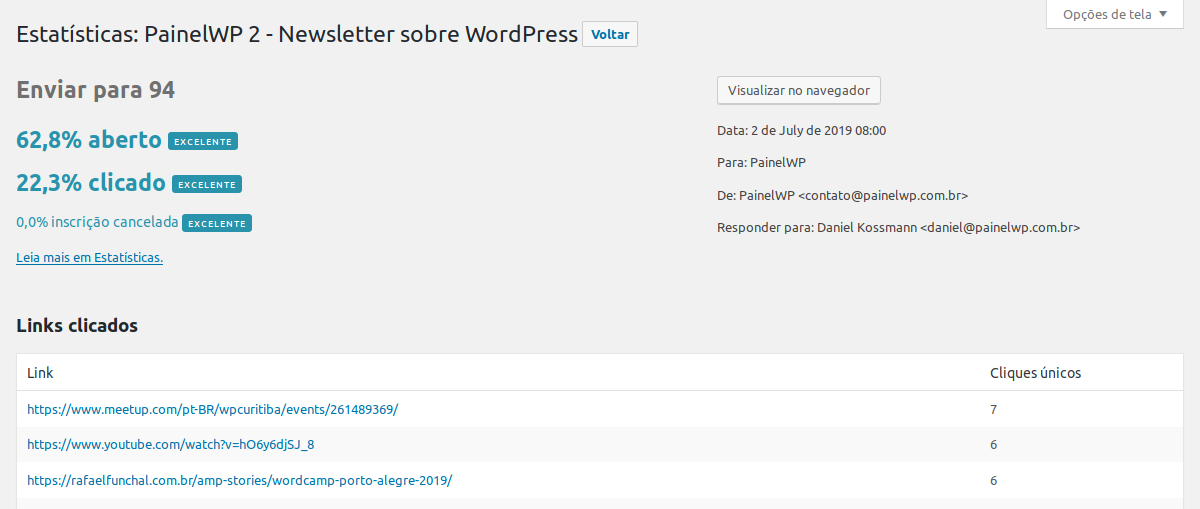Screen dimensions: 1200x509
Task: Select the 0,0% inscrição cancelada statistic
Action: click(x=97, y=222)
